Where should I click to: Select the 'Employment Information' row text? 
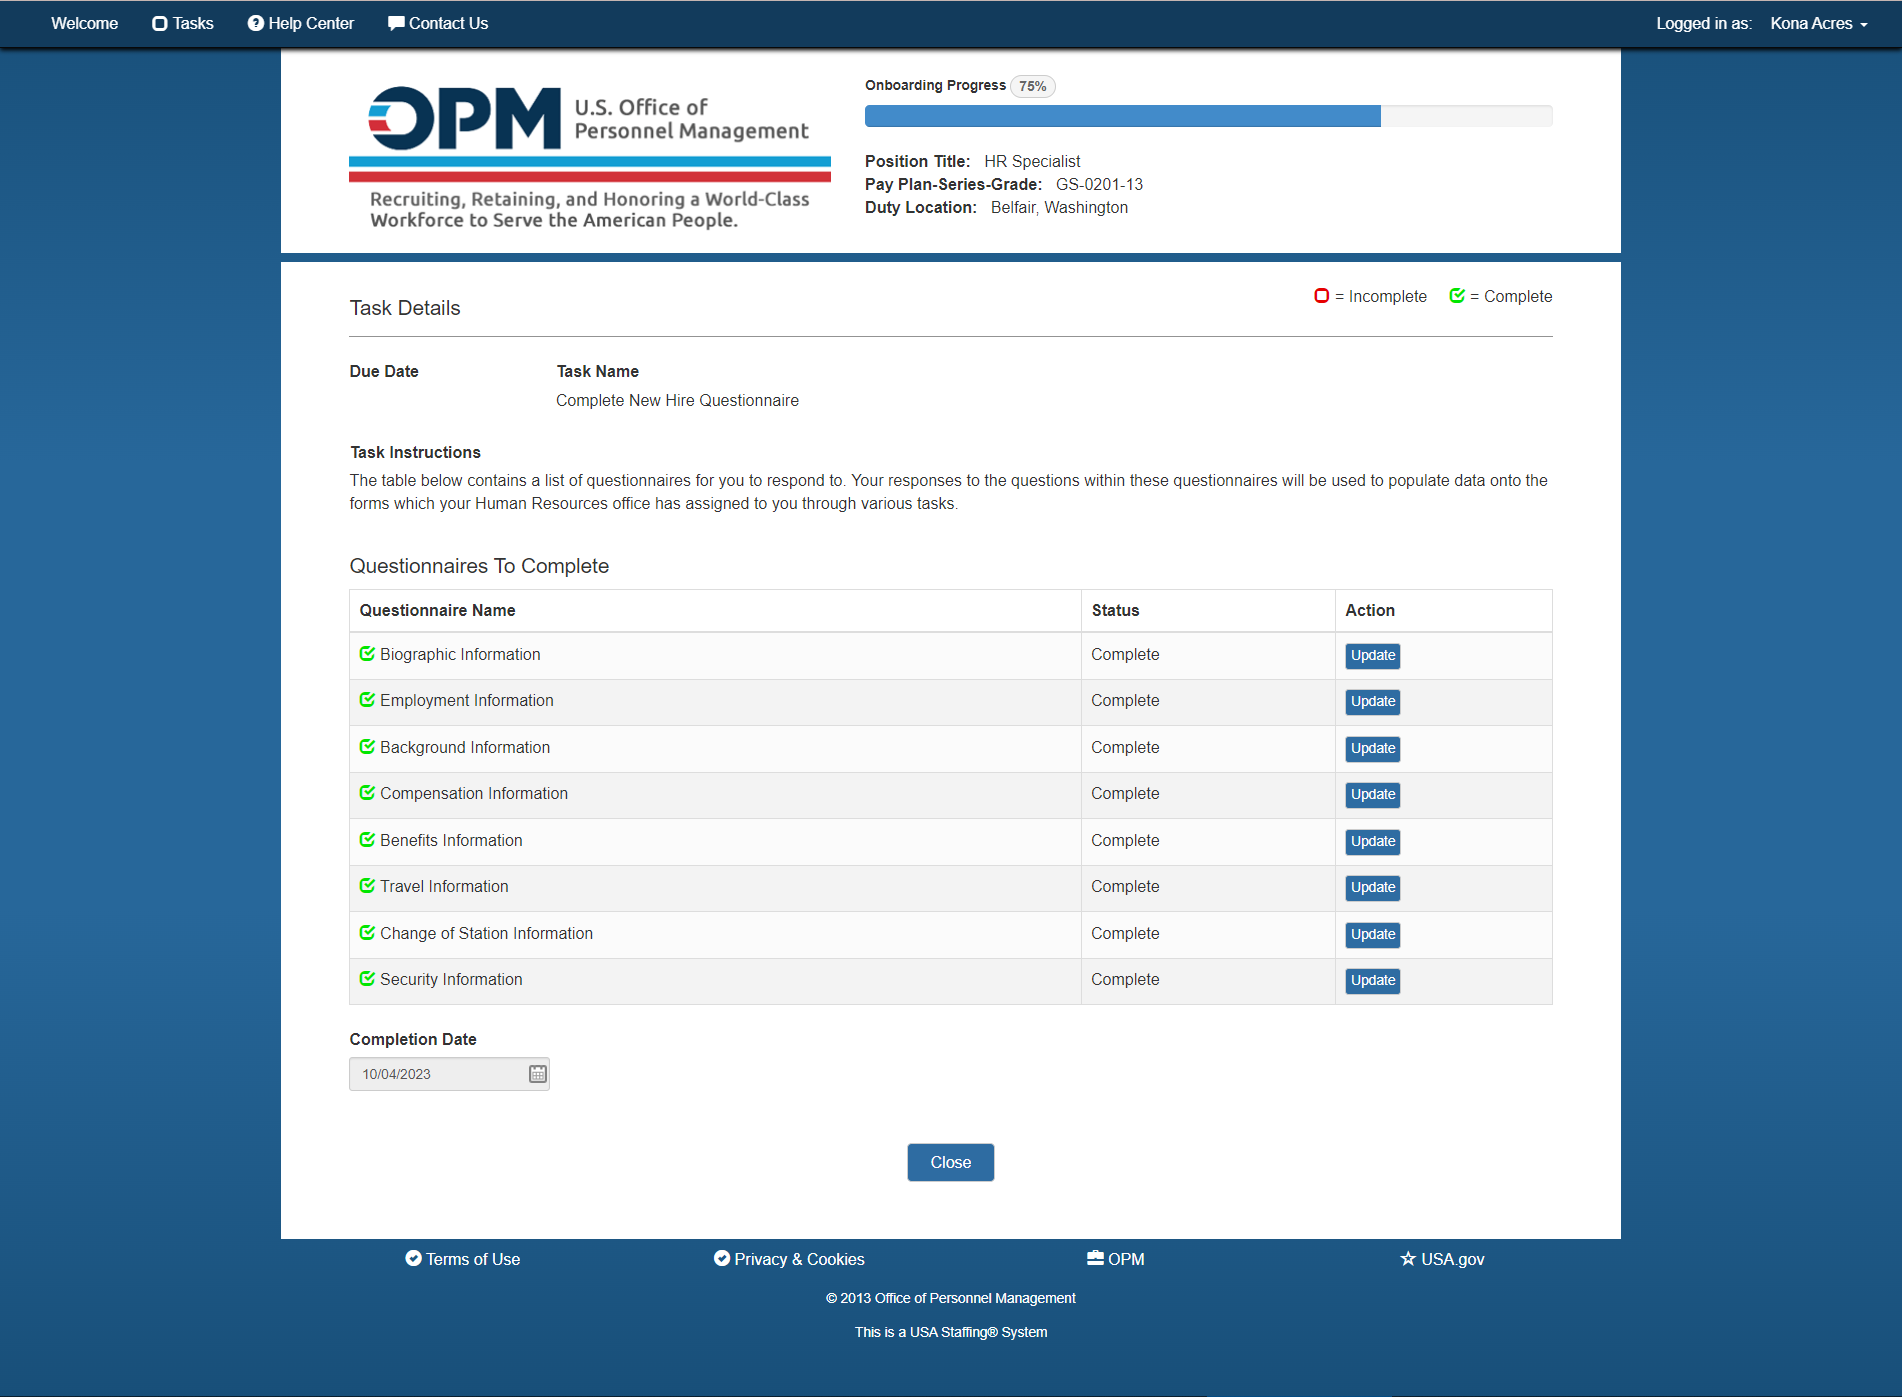click(467, 700)
